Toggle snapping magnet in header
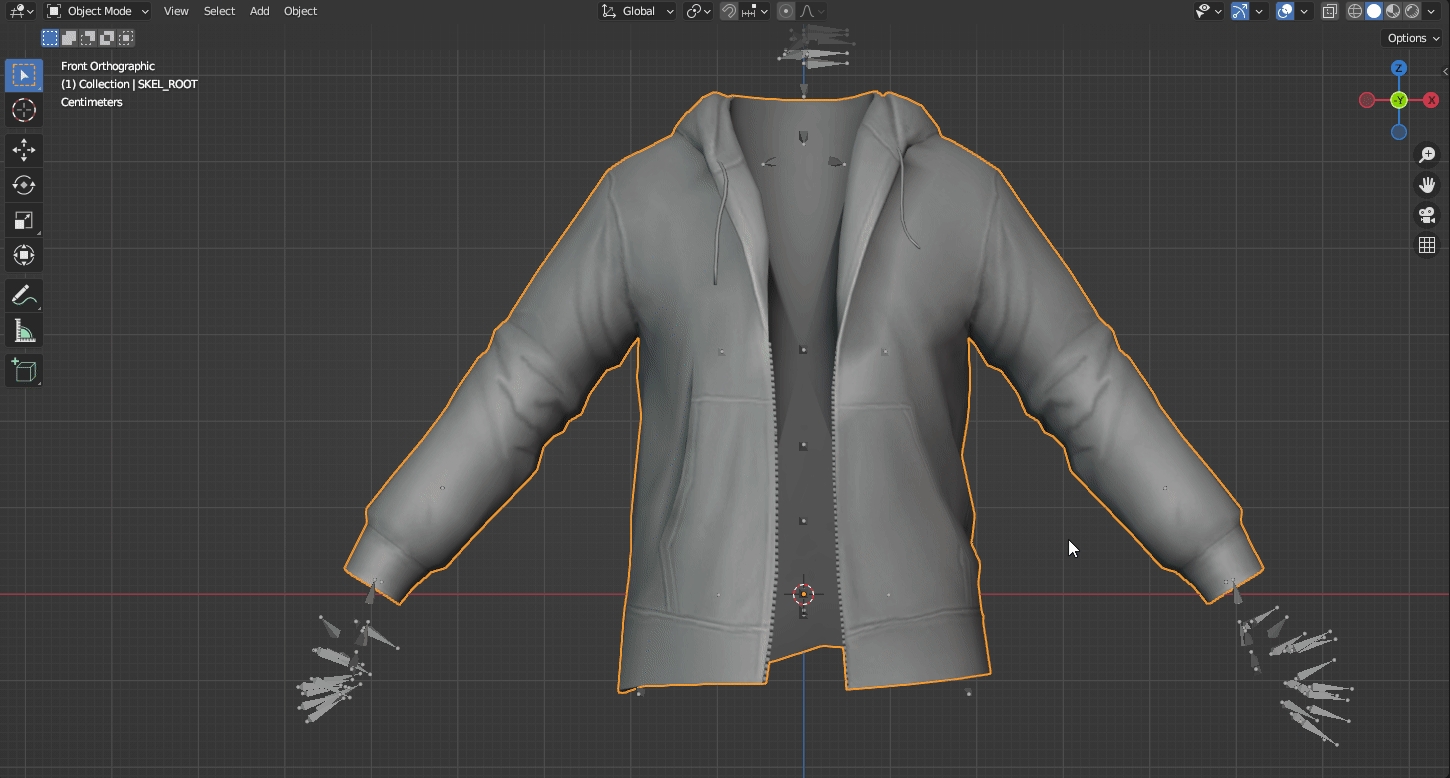 pyautogui.click(x=729, y=11)
